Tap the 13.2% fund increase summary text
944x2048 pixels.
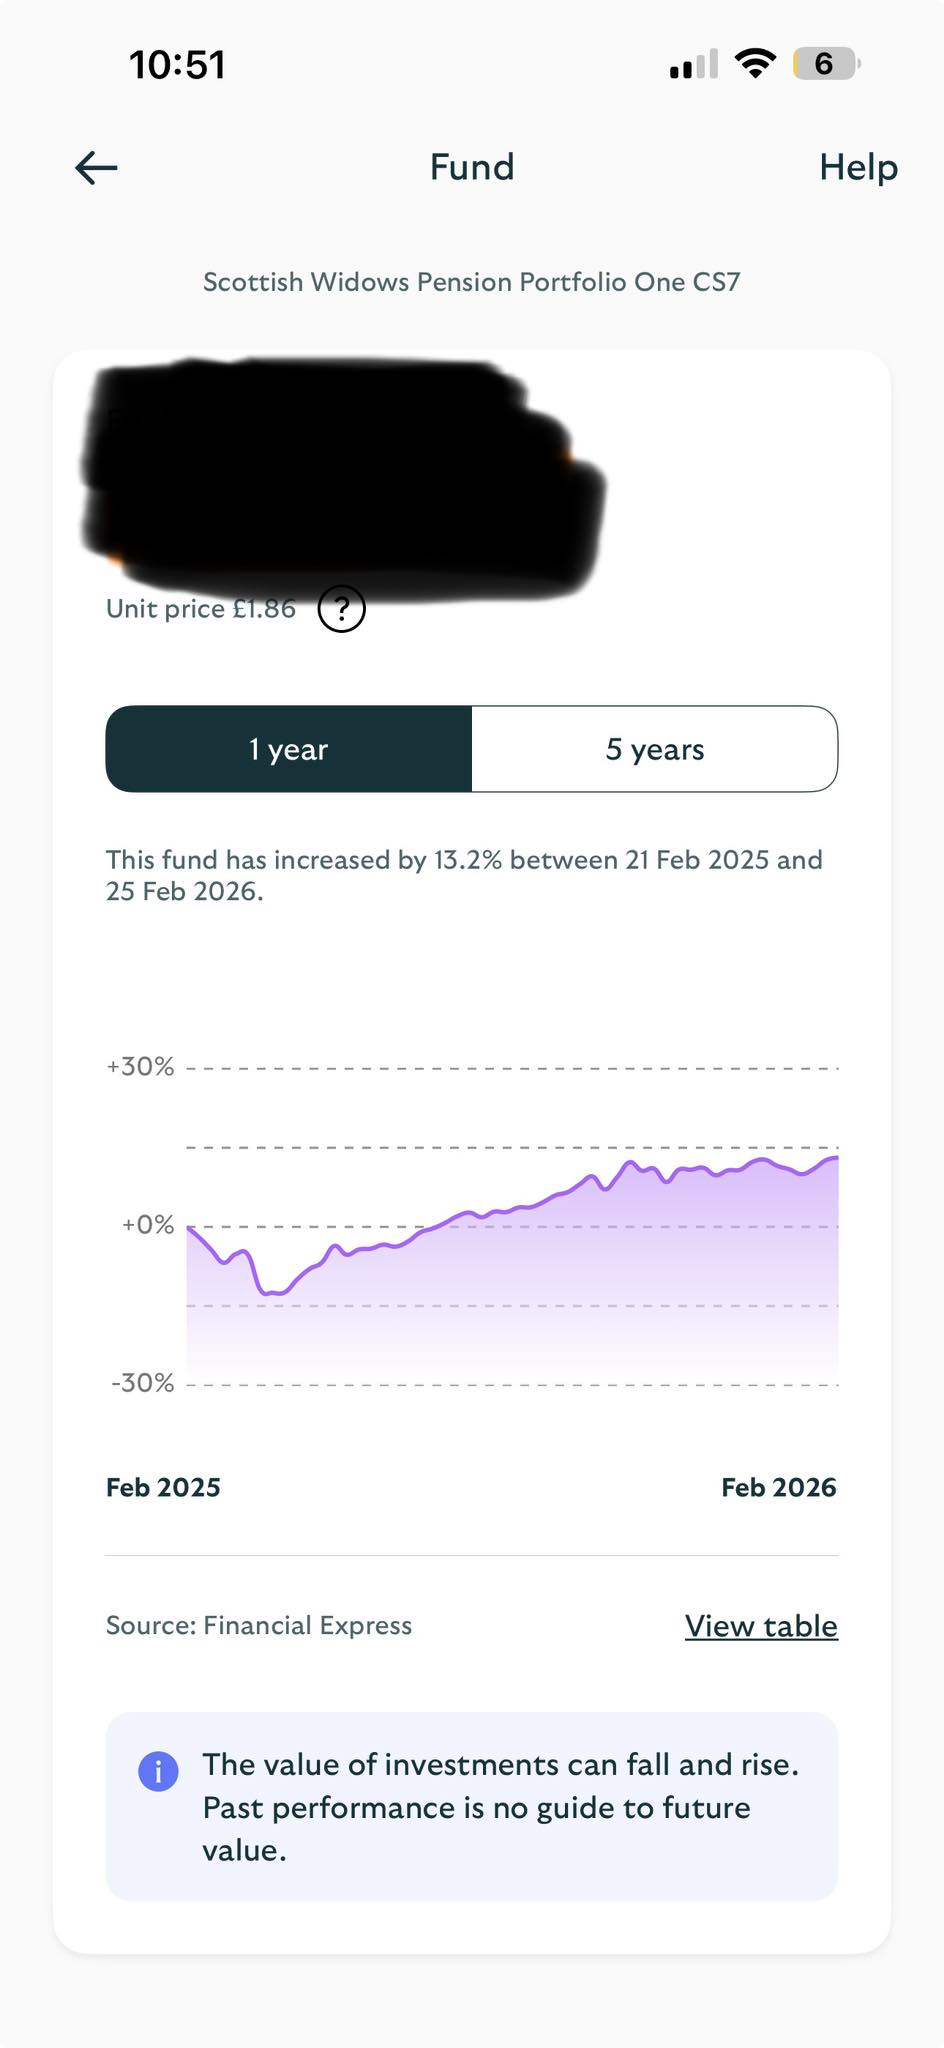464,875
